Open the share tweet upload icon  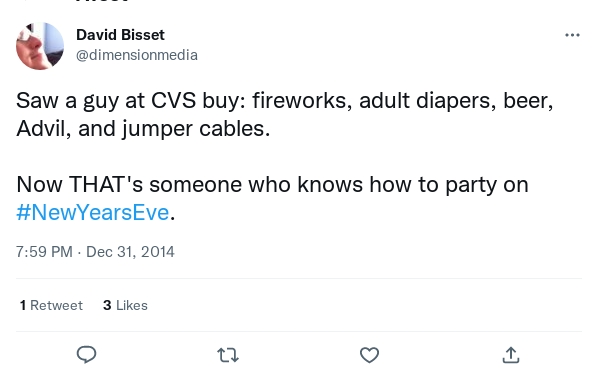pyautogui.click(x=511, y=355)
